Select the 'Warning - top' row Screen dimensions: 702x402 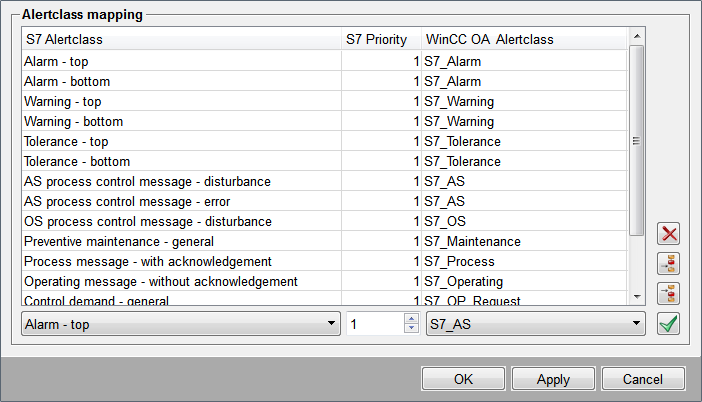pos(325,101)
